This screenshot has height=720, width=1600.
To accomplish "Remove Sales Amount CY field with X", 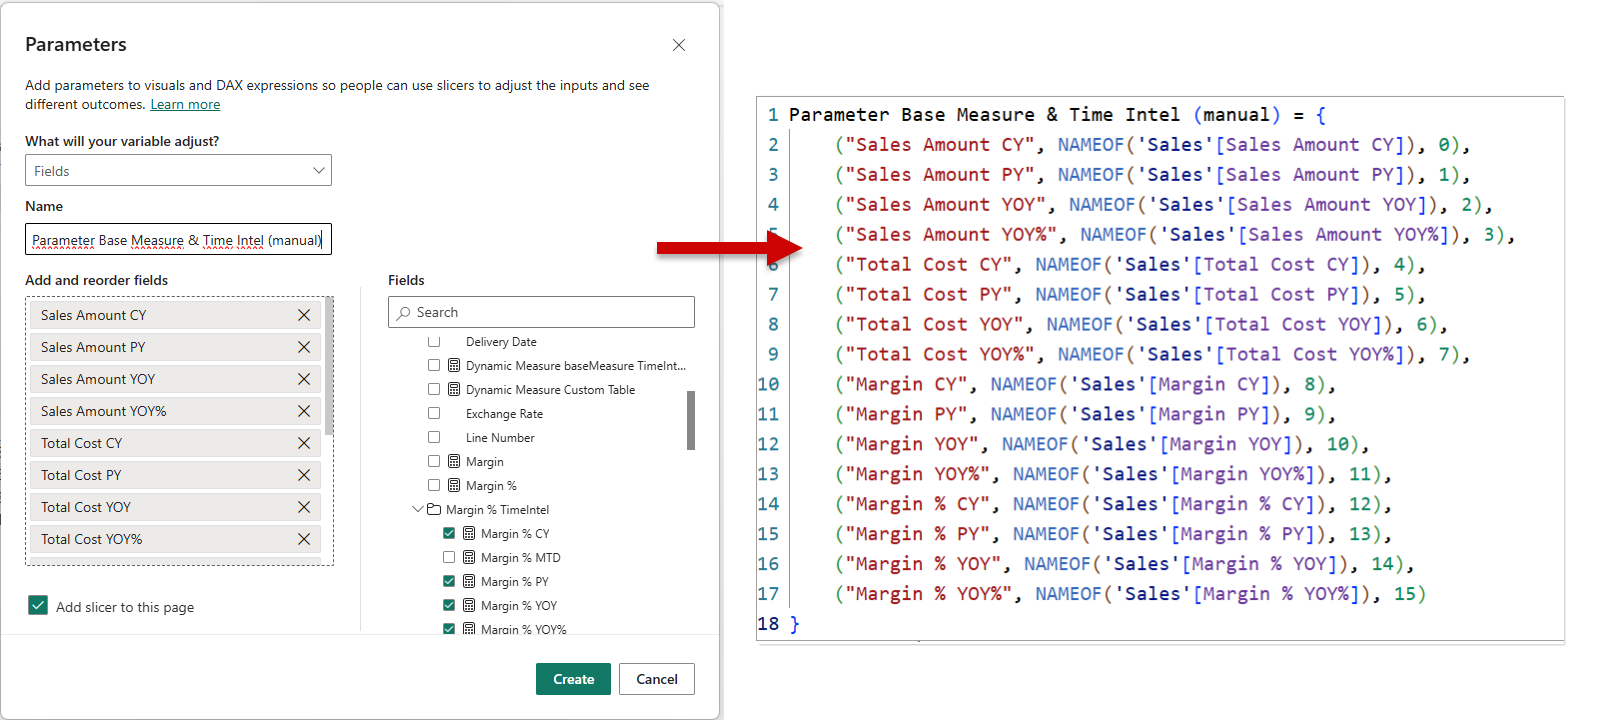I will (304, 315).
